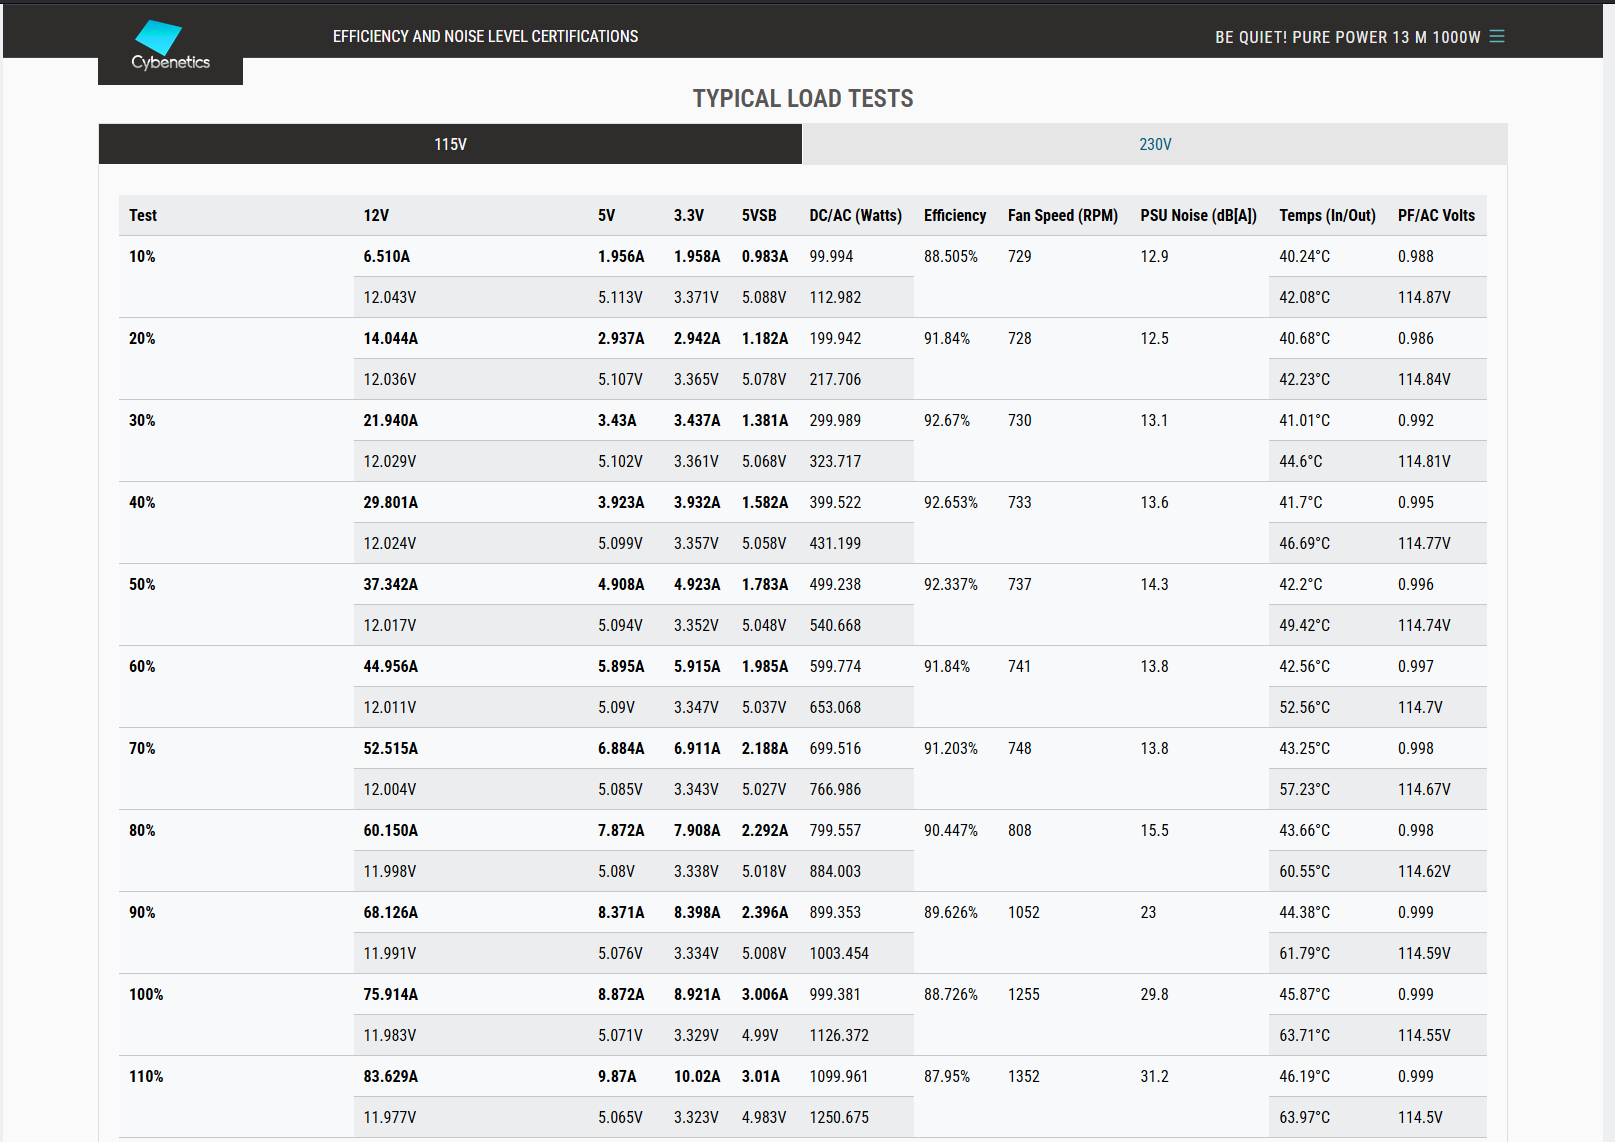Click the Test column header
The image size is (1615, 1142).
tap(143, 215)
